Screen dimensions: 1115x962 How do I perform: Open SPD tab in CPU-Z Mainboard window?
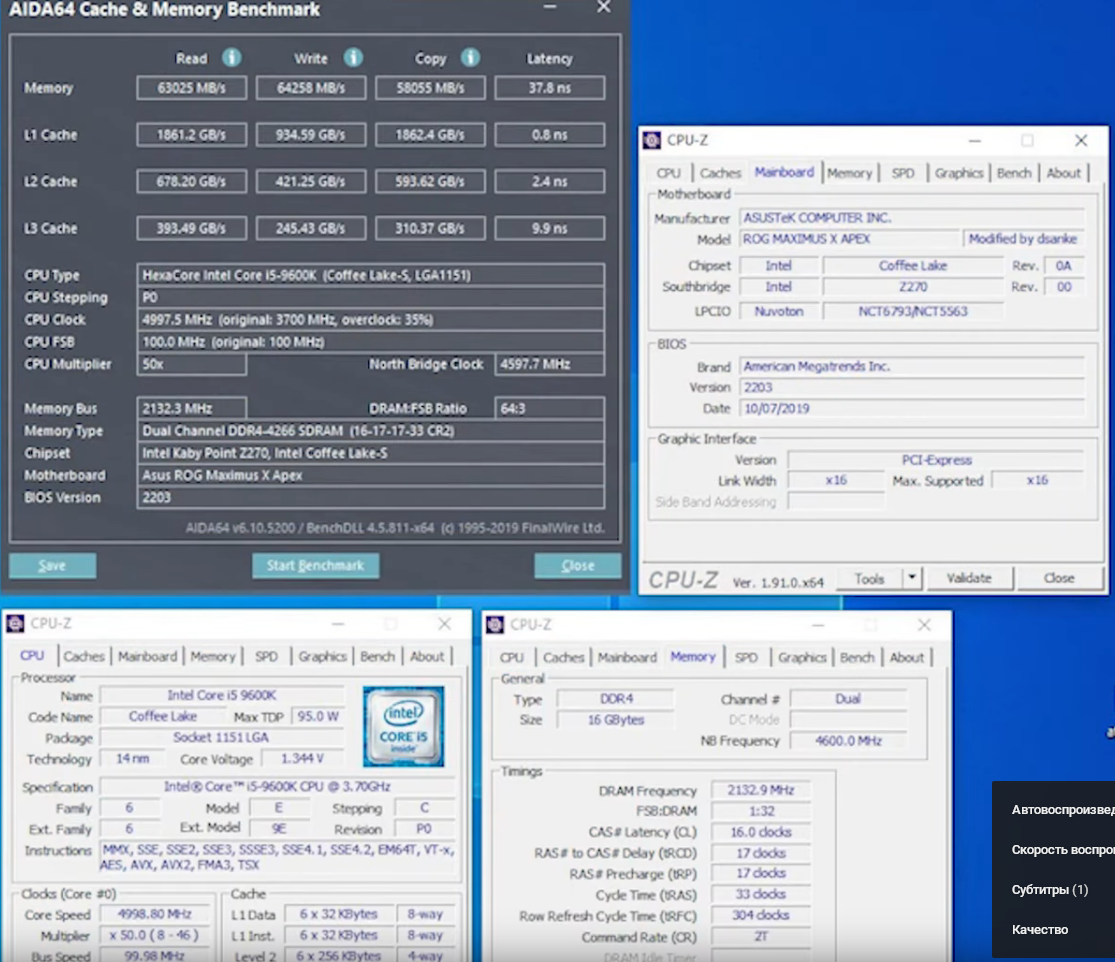(903, 173)
